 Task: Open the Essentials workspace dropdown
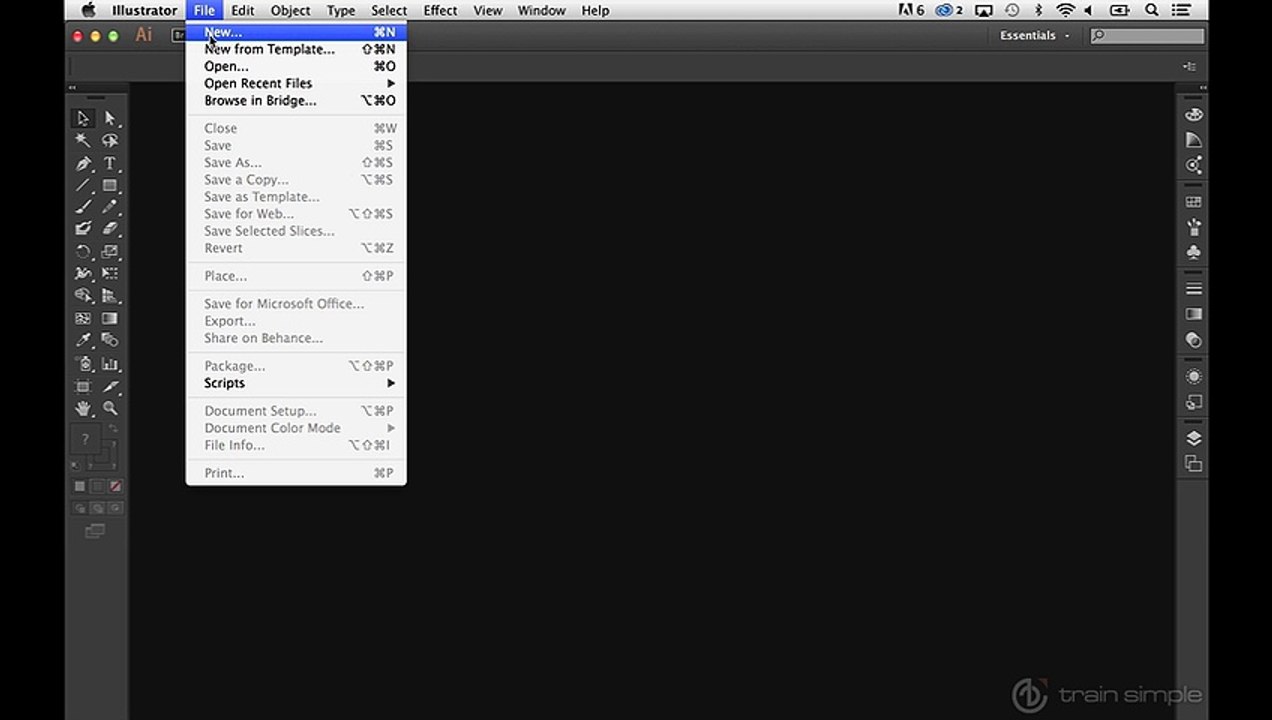pos(1034,35)
